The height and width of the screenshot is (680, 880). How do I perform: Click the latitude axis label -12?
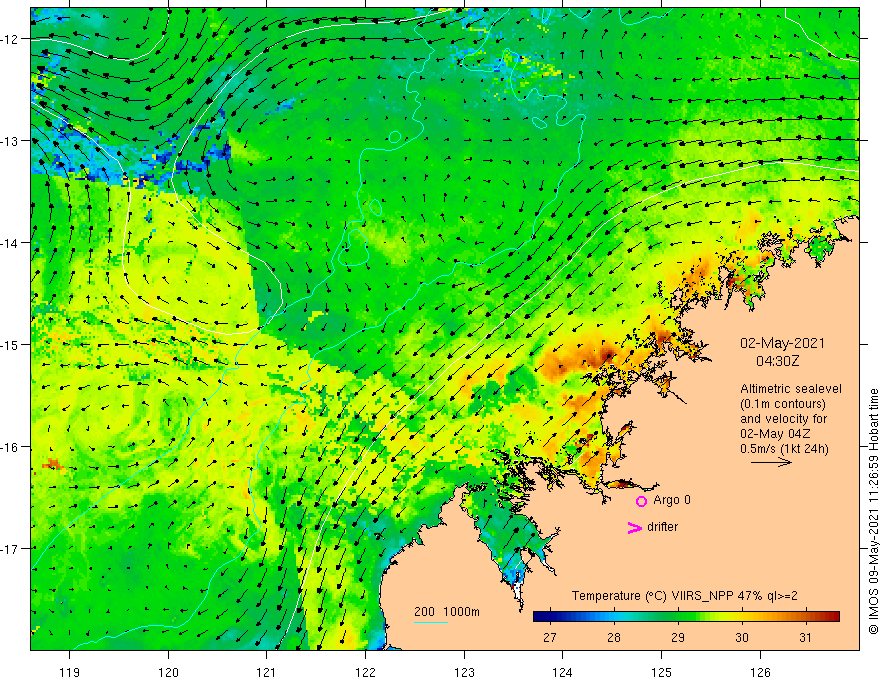pyautogui.click(x=11, y=39)
